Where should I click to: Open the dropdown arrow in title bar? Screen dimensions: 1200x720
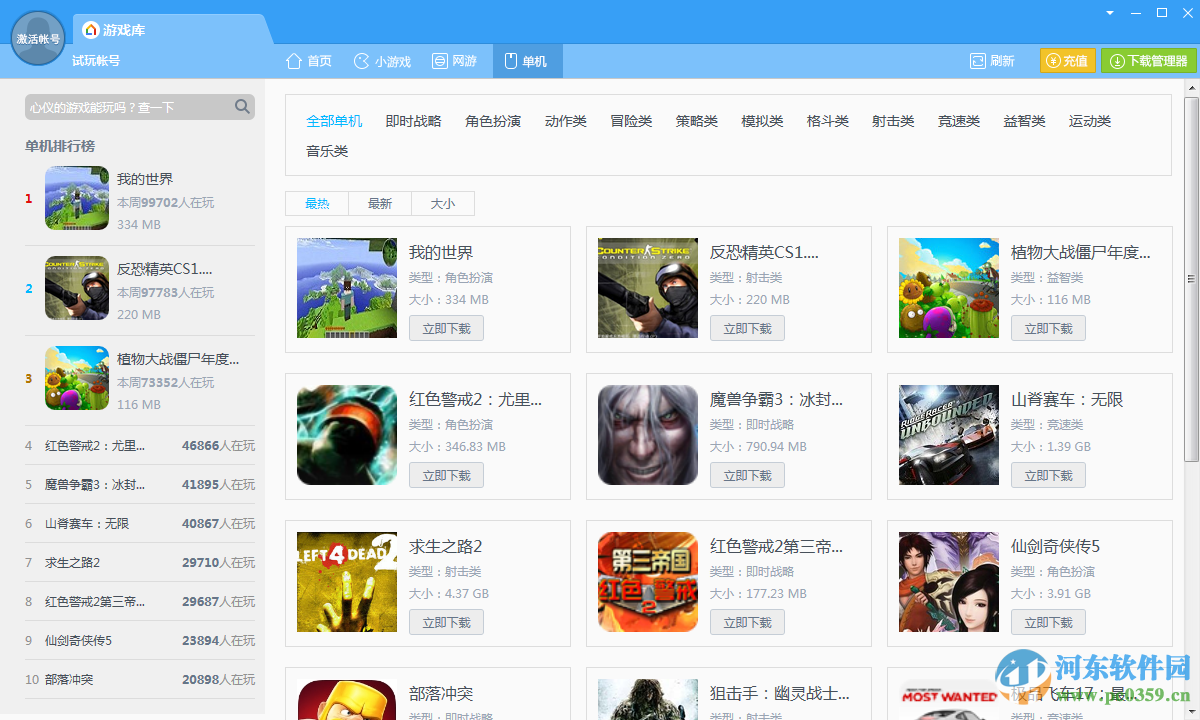pyautogui.click(x=1110, y=13)
